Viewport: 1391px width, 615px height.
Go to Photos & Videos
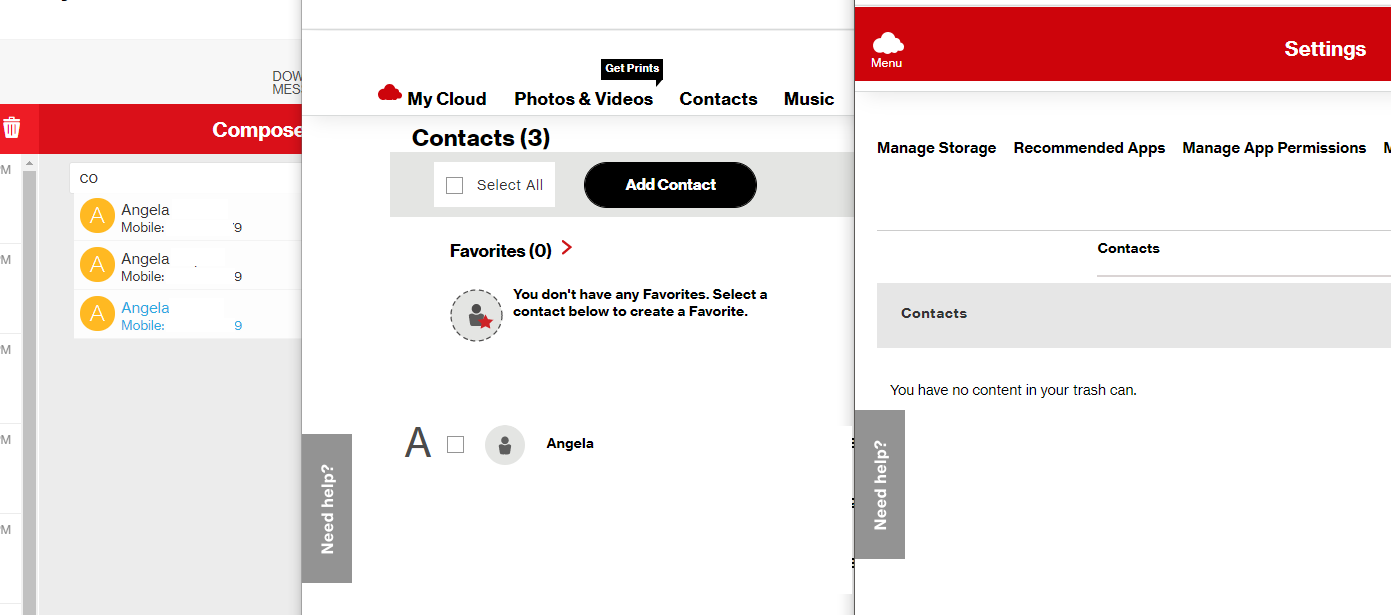[584, 99]
